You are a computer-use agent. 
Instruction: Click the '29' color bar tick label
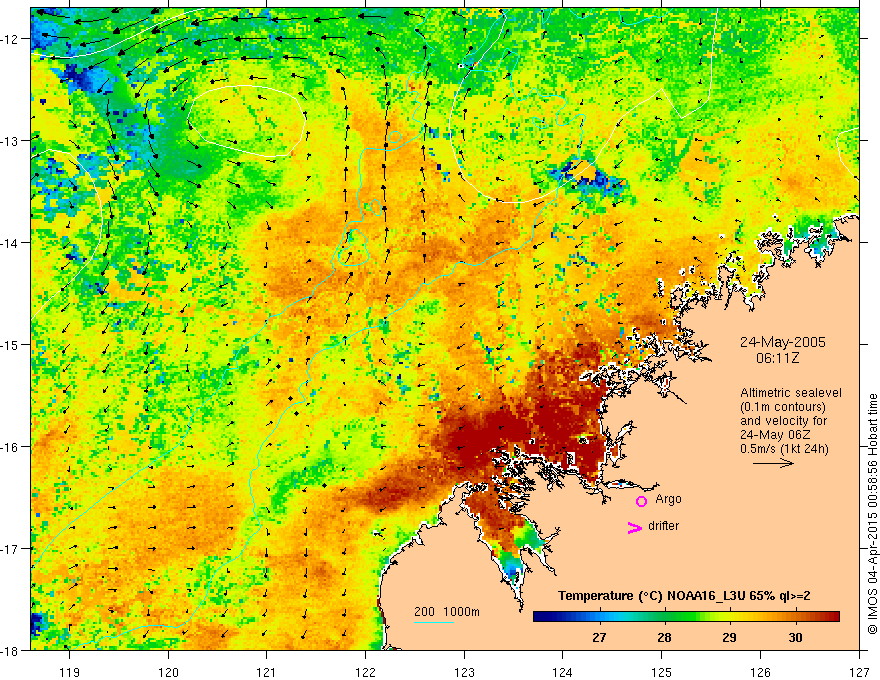tap(729, 637)
